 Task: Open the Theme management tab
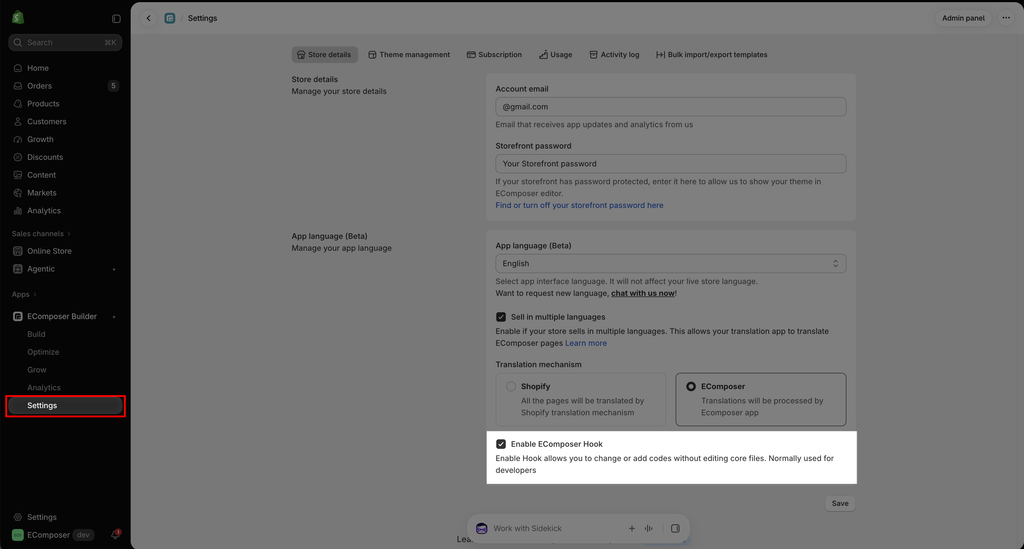coord(409,55)
